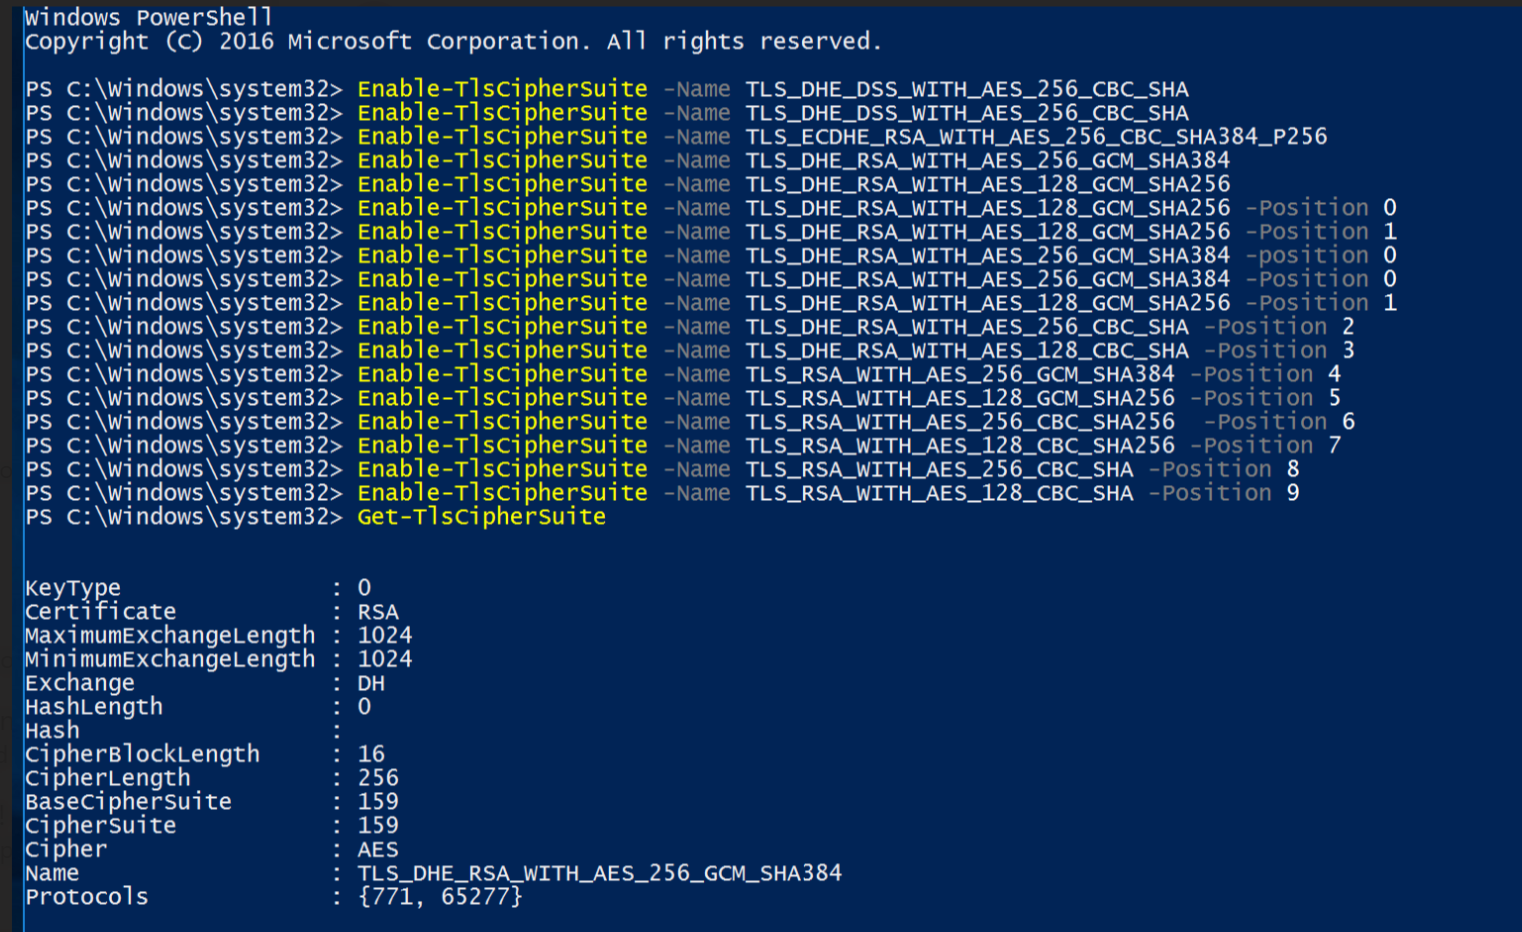The image size is (1522, 932).
Task: Click the Protocols value {771, 65277}
Action: point(440,897)
